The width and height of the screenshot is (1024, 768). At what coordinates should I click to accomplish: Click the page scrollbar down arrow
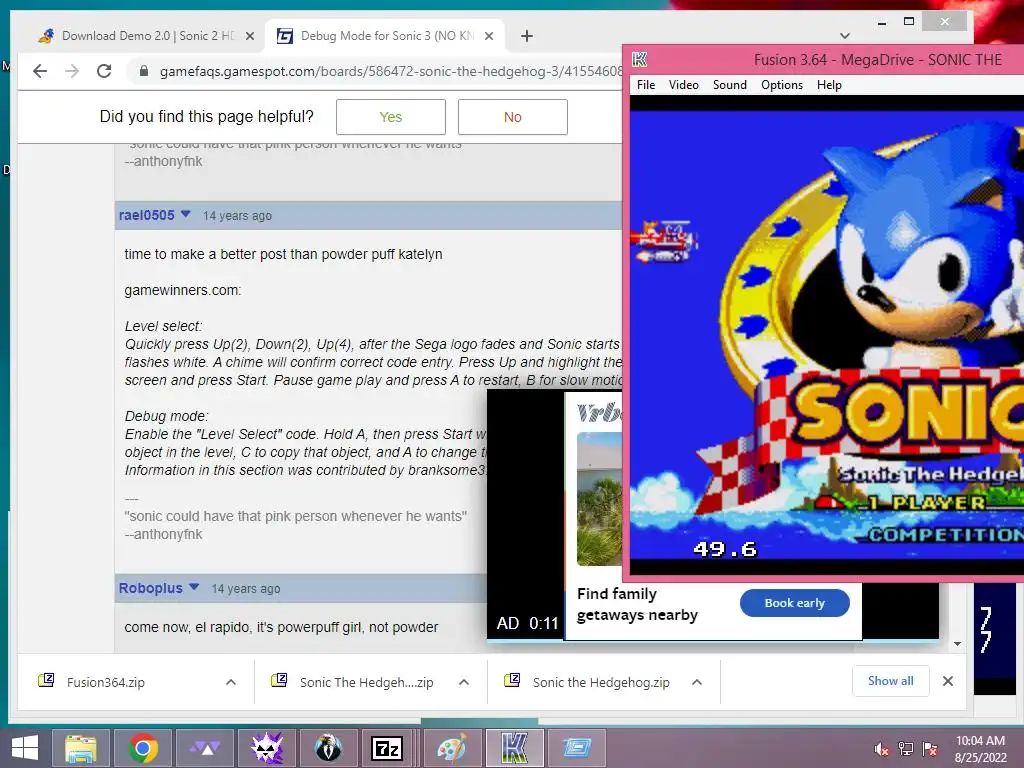pos(957,644)
